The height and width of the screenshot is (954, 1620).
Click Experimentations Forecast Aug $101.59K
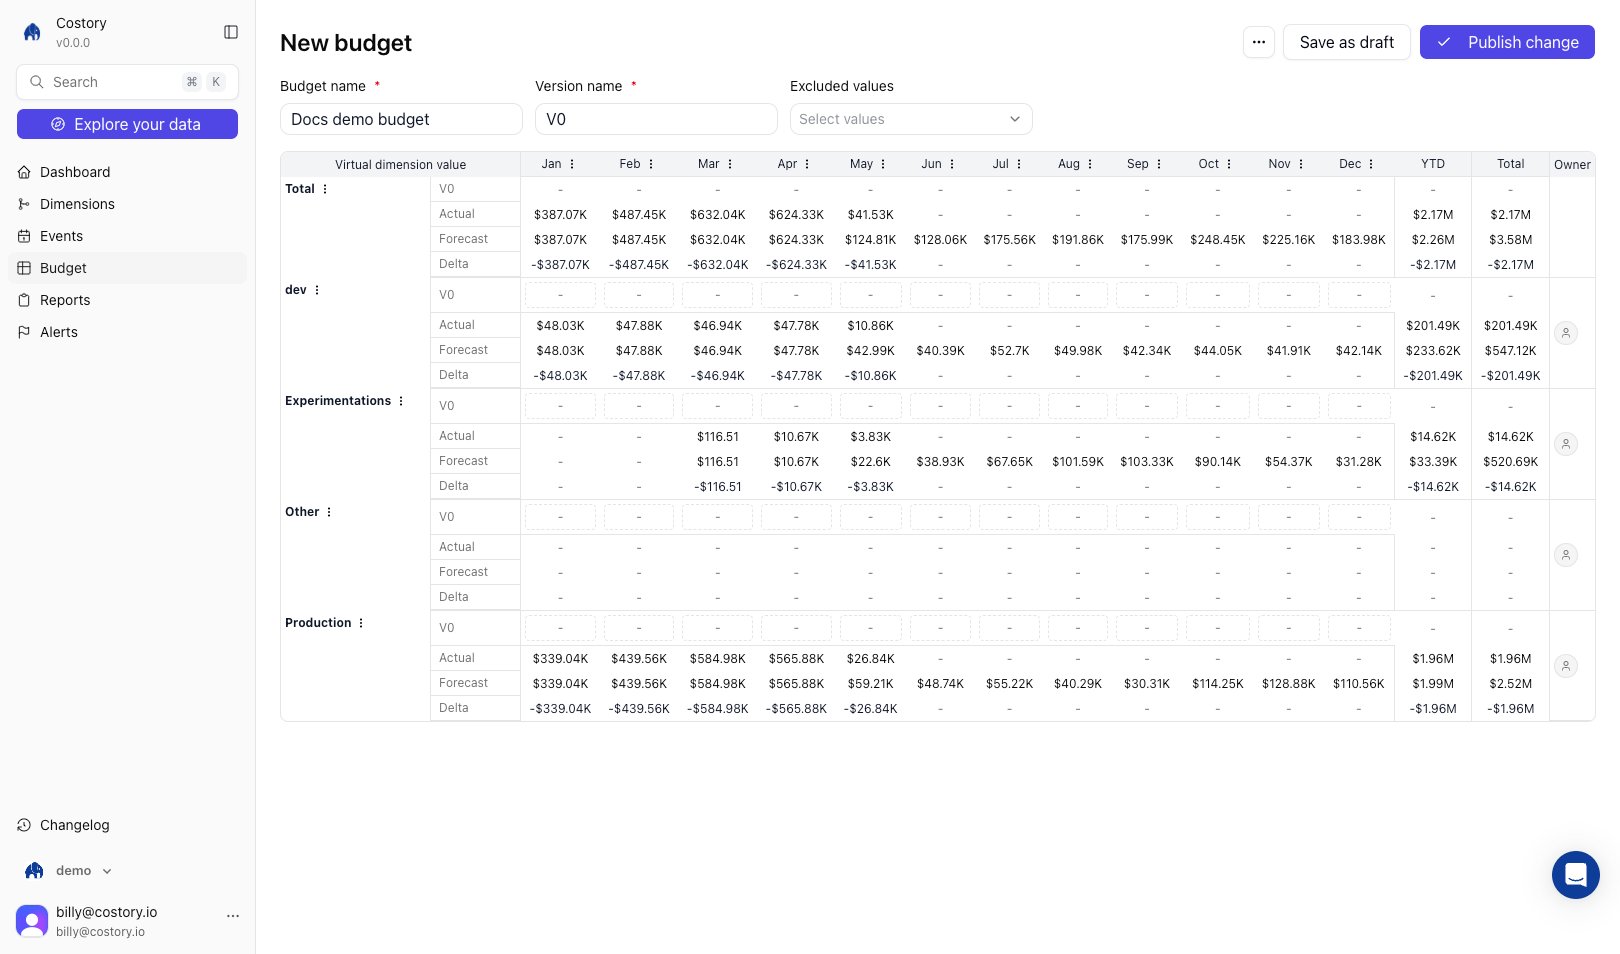(1078, 462)
